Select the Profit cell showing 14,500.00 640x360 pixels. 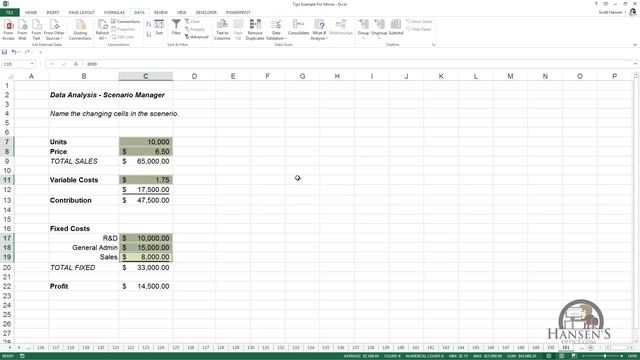coord(146,287)
